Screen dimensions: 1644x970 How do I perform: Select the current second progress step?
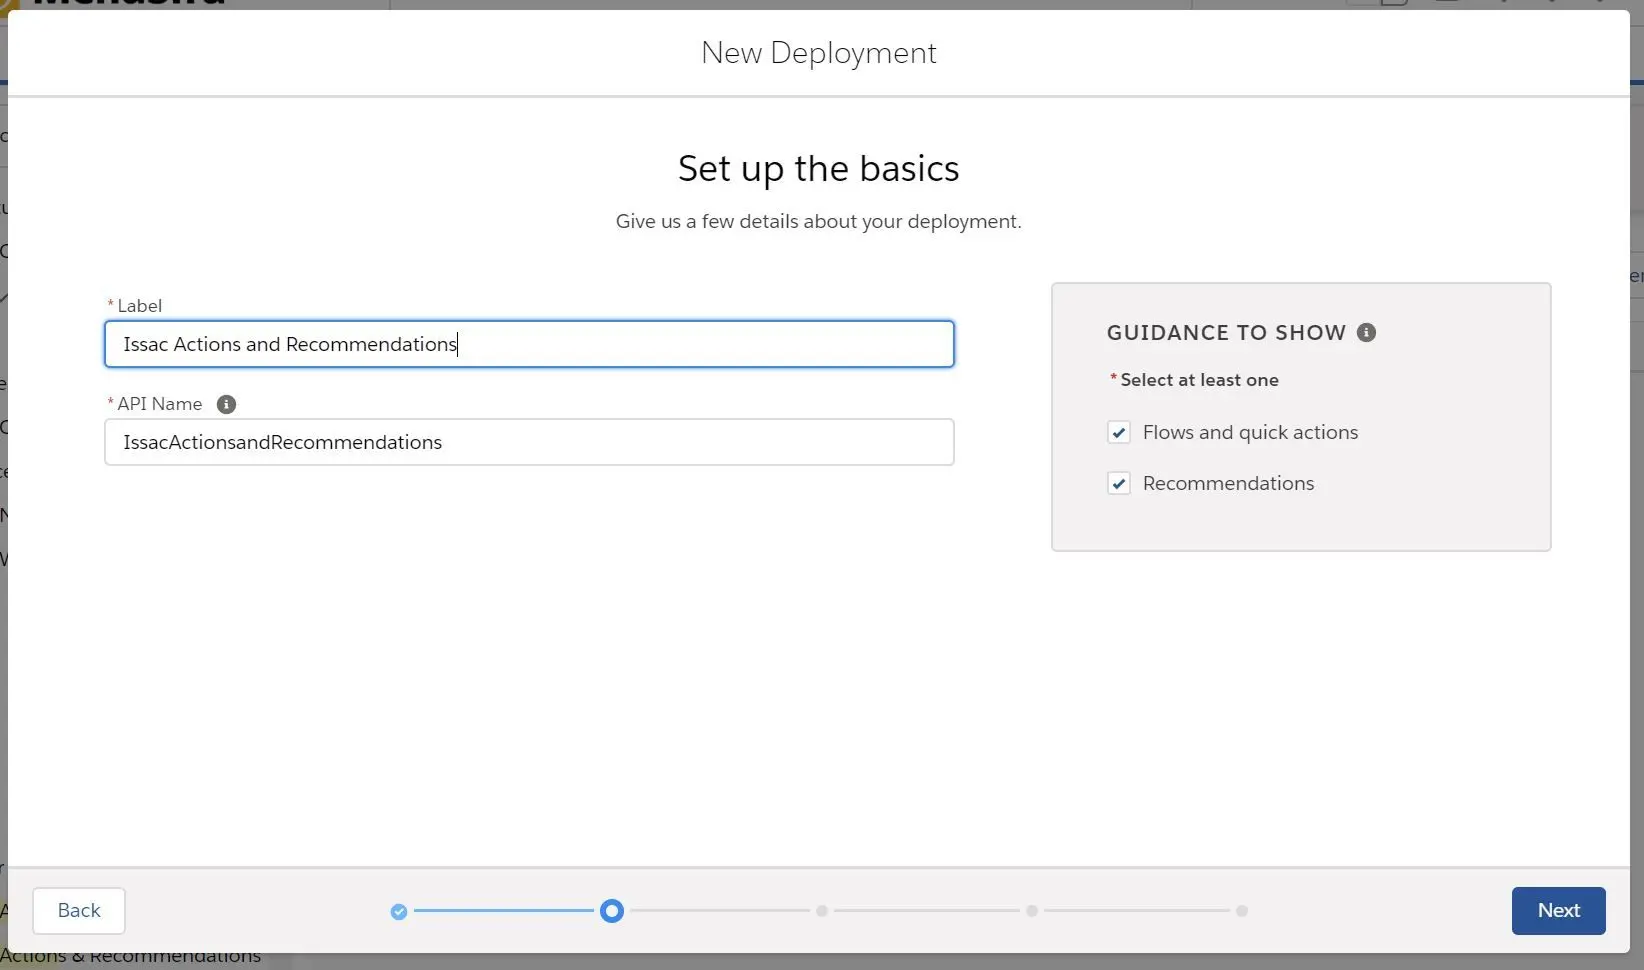click(612, 911)
